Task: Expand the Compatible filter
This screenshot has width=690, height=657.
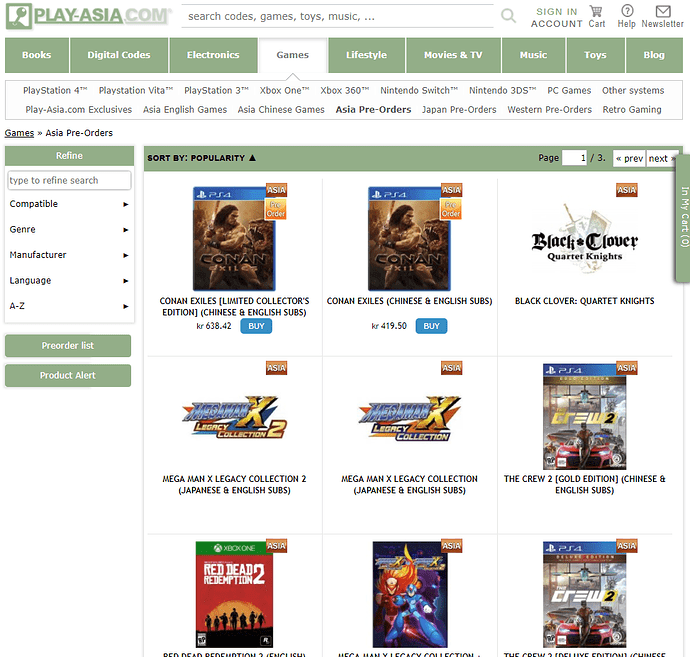Action: 69,204
